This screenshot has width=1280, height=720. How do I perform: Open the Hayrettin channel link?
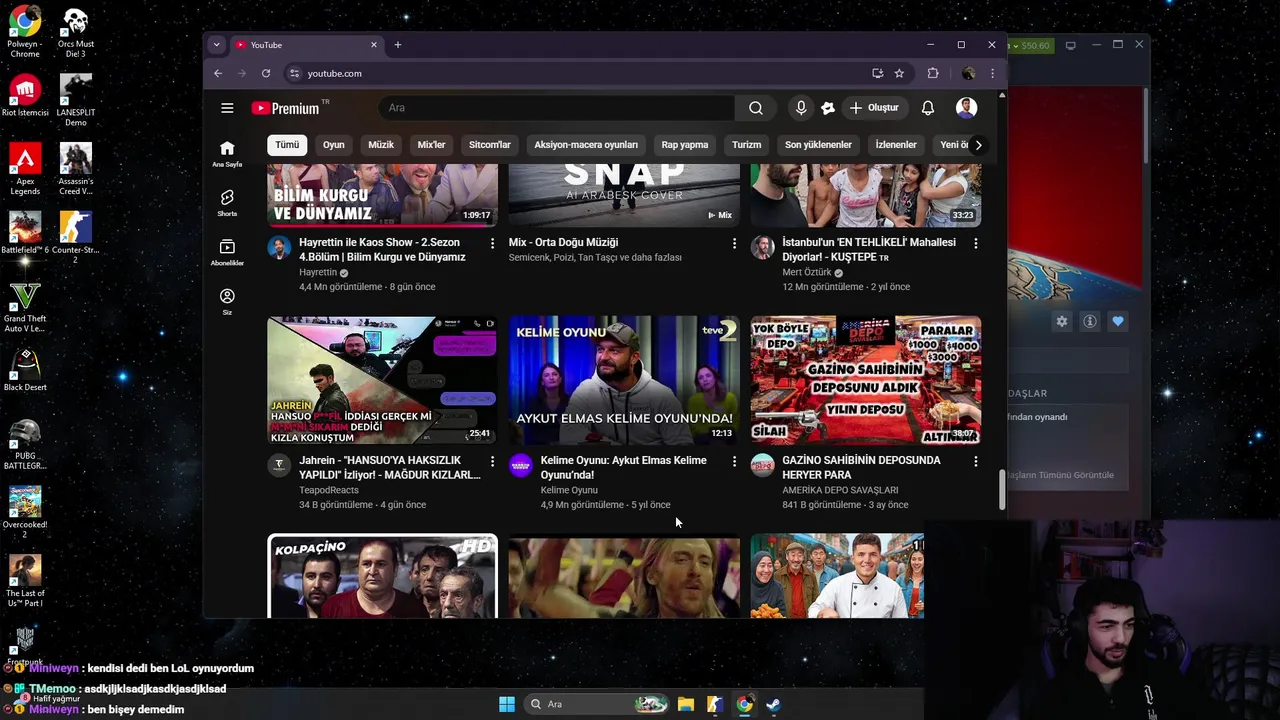[318, 272]
